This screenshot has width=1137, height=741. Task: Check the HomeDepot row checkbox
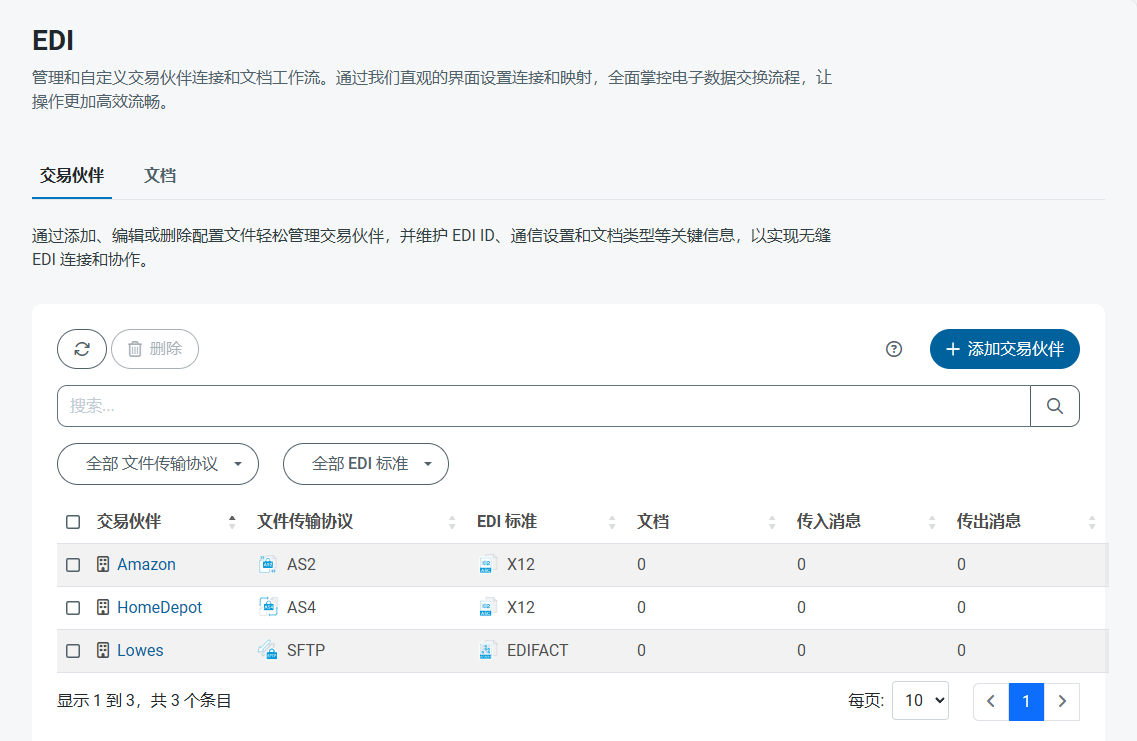point(73,608)
